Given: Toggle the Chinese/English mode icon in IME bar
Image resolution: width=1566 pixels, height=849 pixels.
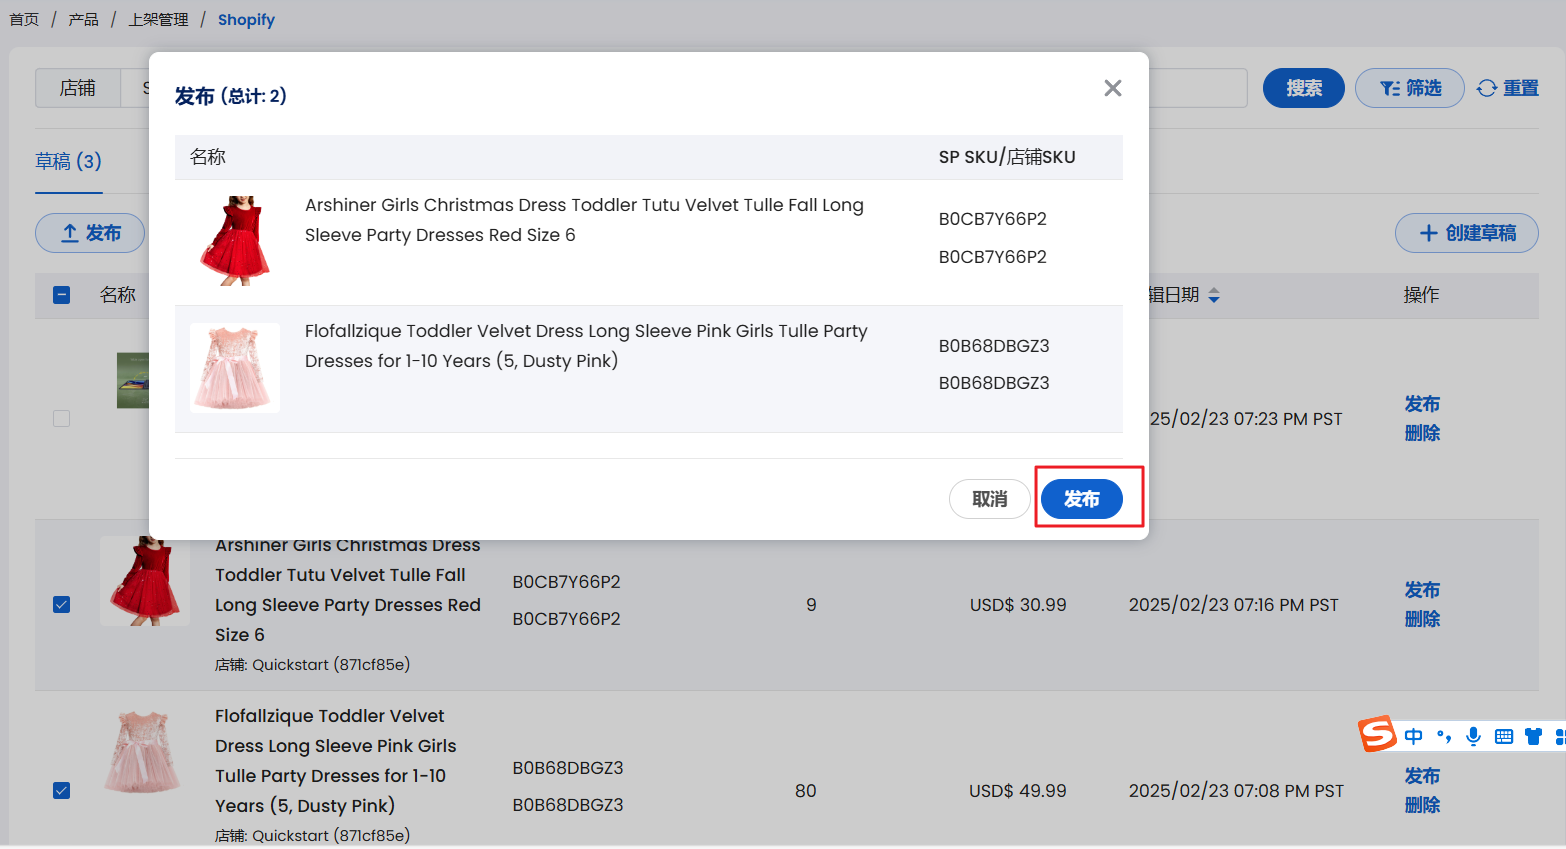Looking at the screenshot, I should tap(1413, 737).
